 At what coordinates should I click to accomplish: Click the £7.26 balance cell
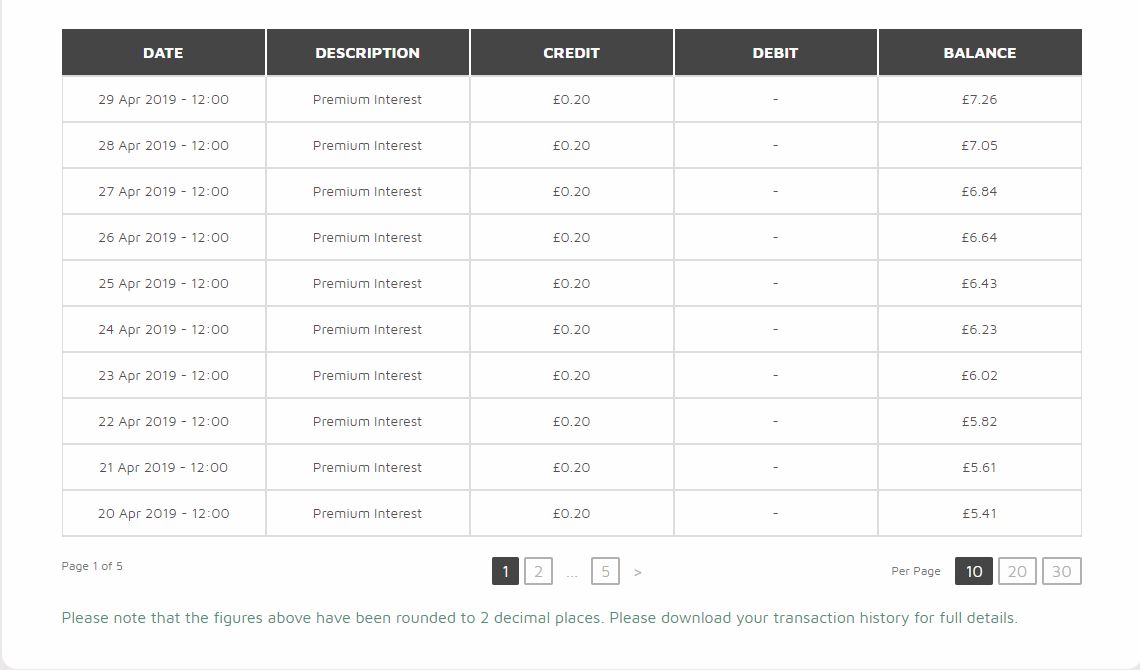(x=979, y=100)
